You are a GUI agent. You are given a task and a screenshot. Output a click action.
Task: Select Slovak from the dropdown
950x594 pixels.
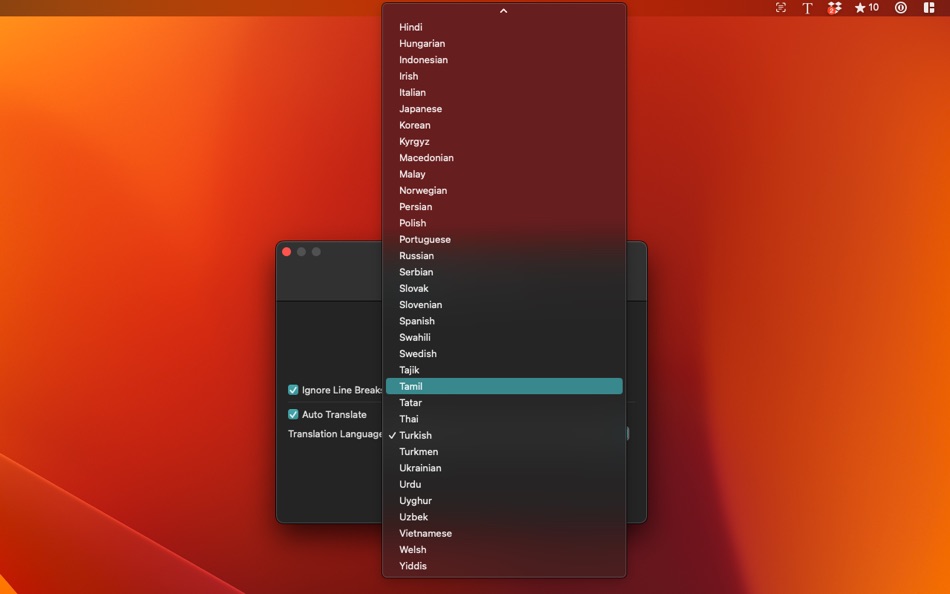(504, 289)
